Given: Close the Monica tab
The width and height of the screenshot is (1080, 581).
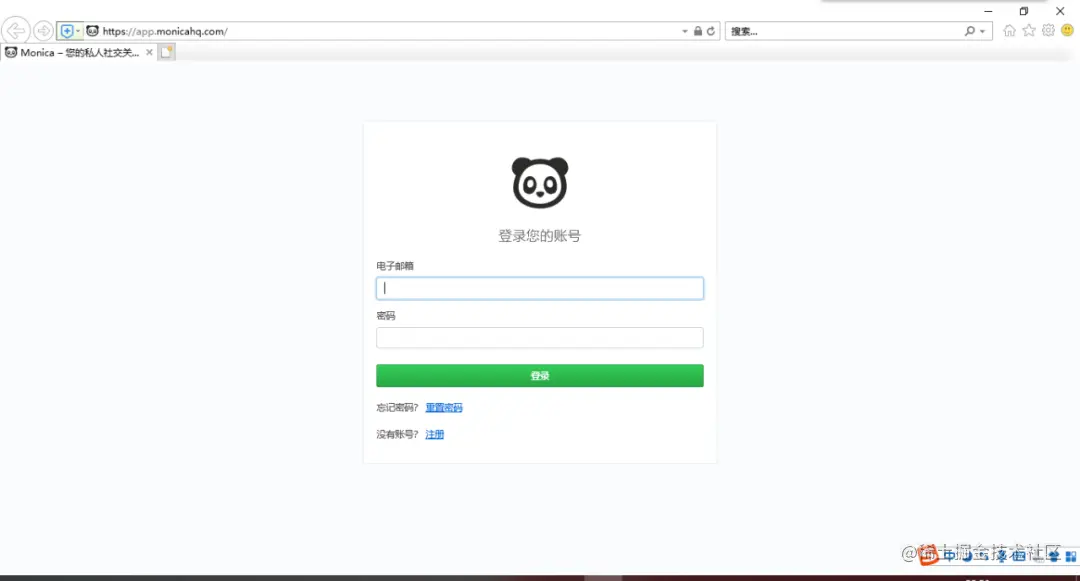Looking at the screenshot, I should coord(149,52).
